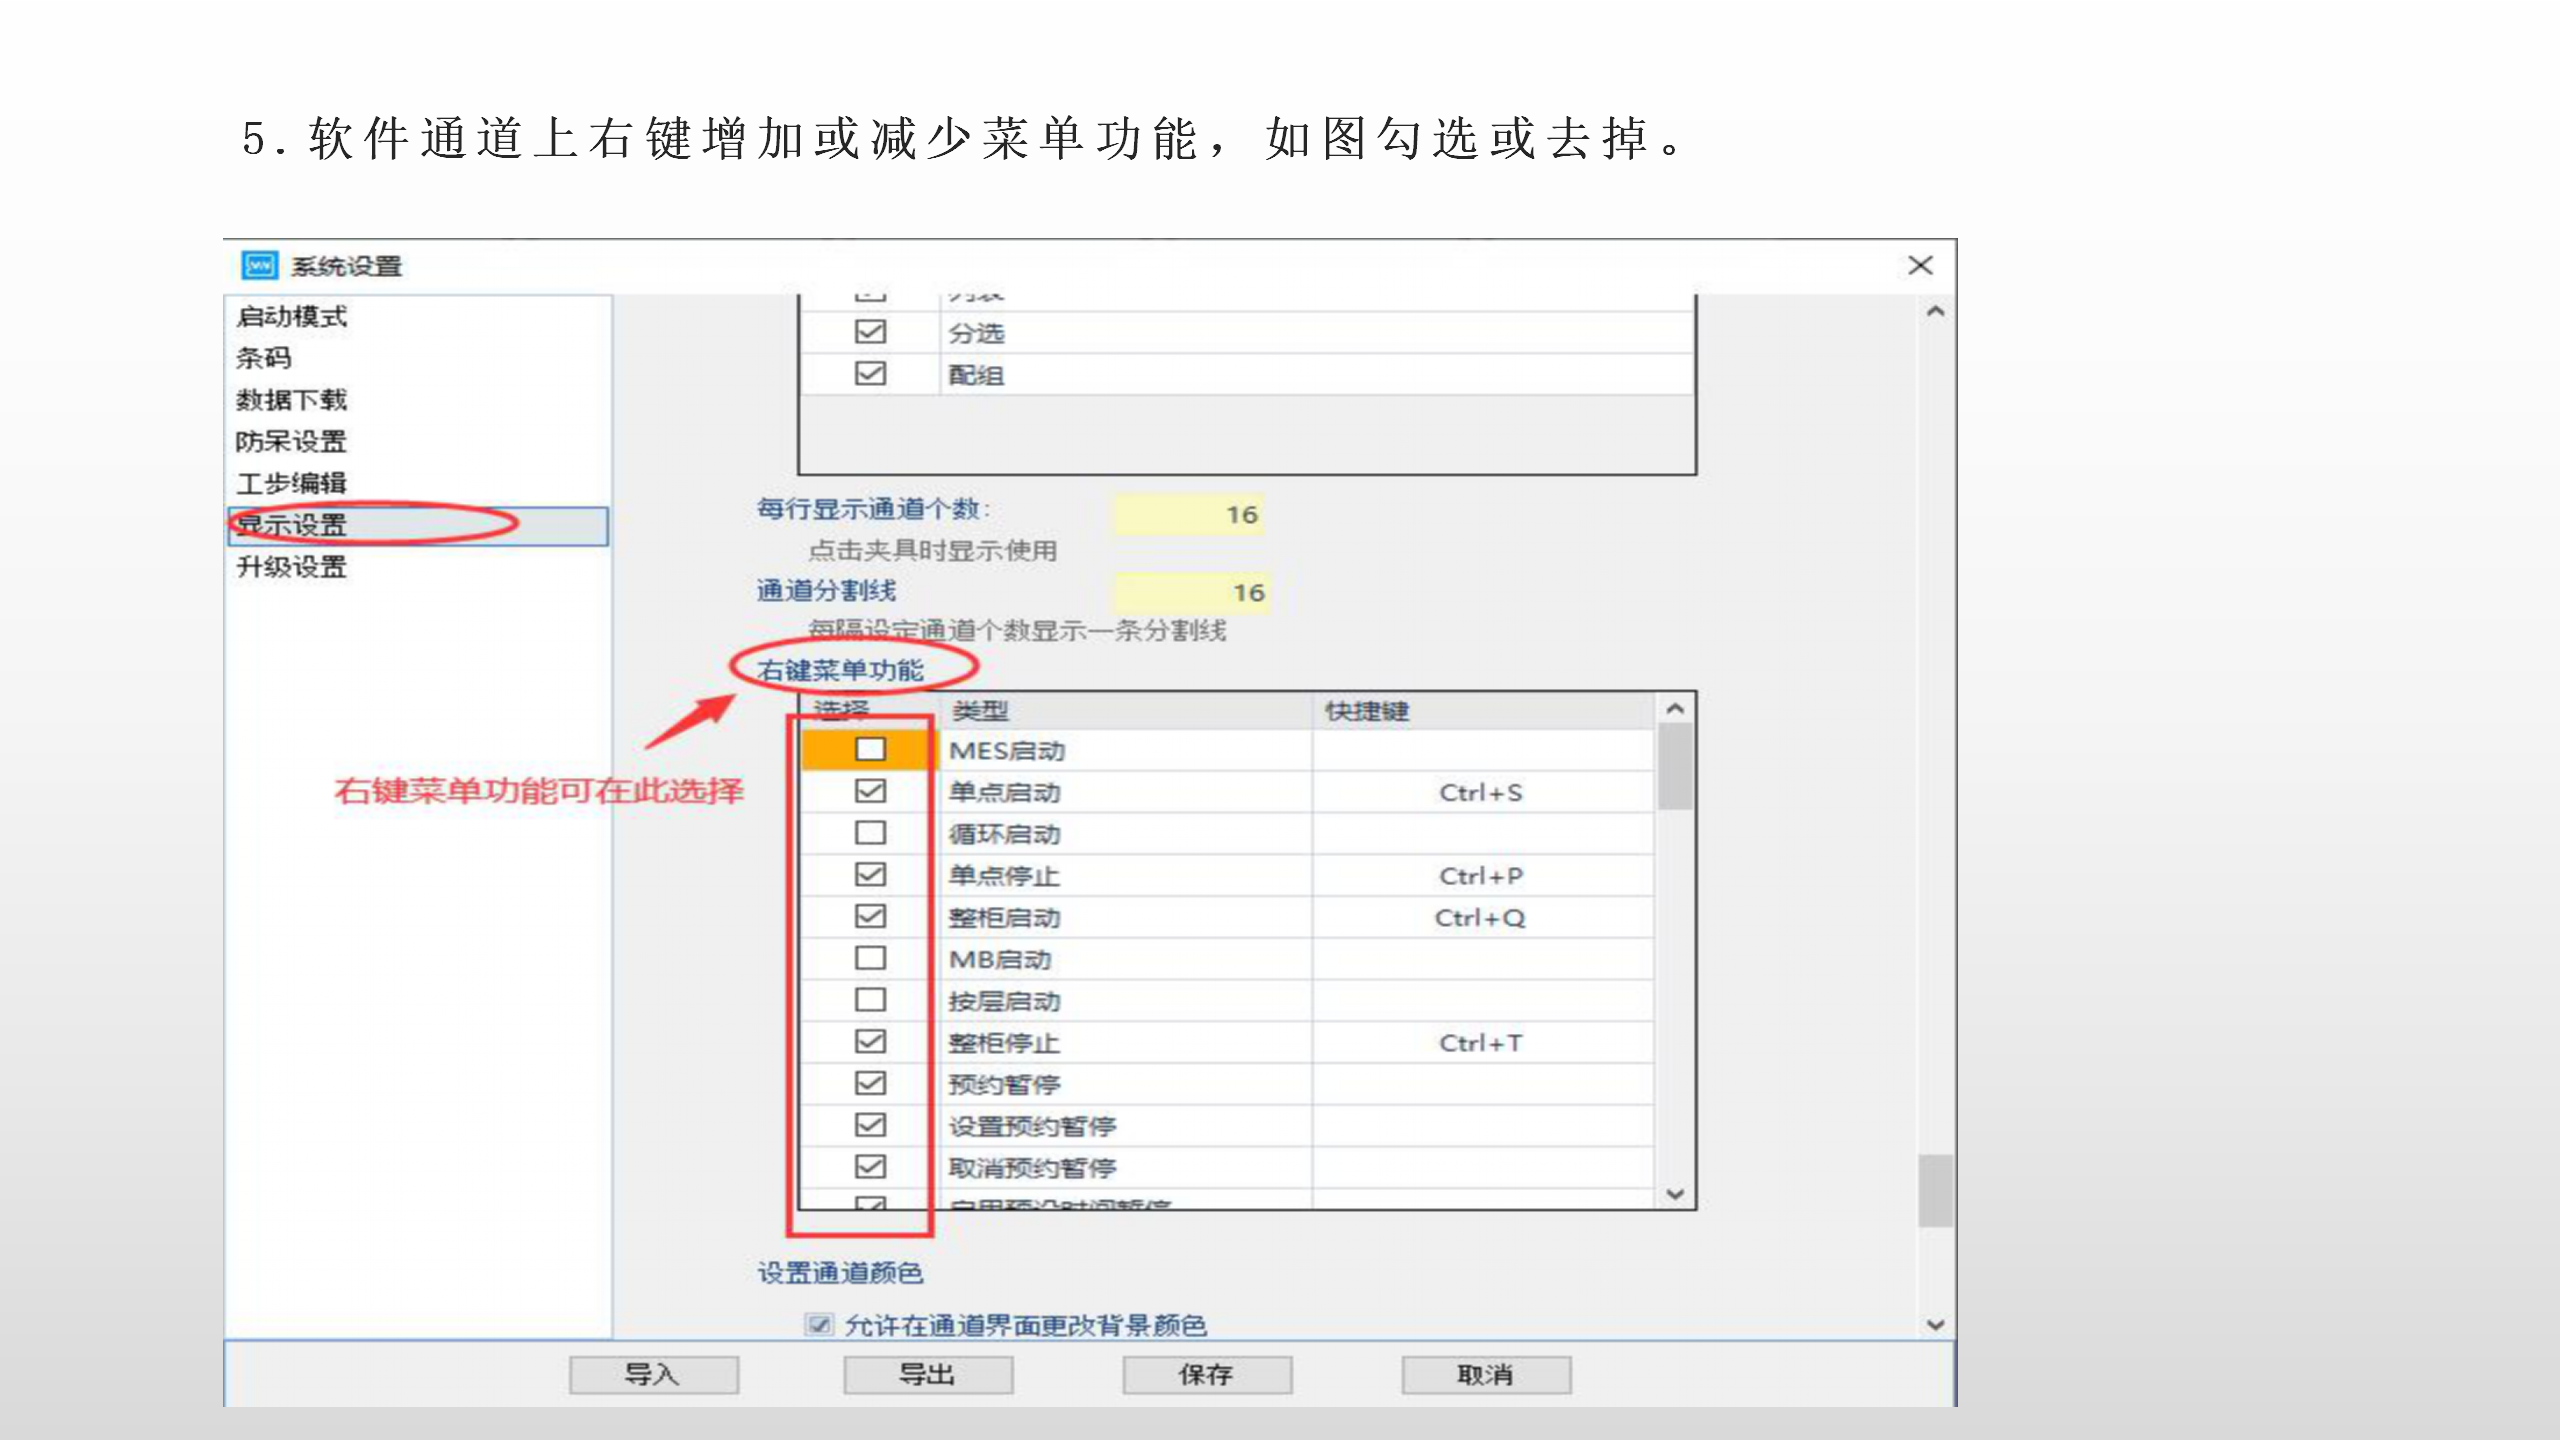Click the Ctrl+P shortcut cell

click(x=1481, y=876)
